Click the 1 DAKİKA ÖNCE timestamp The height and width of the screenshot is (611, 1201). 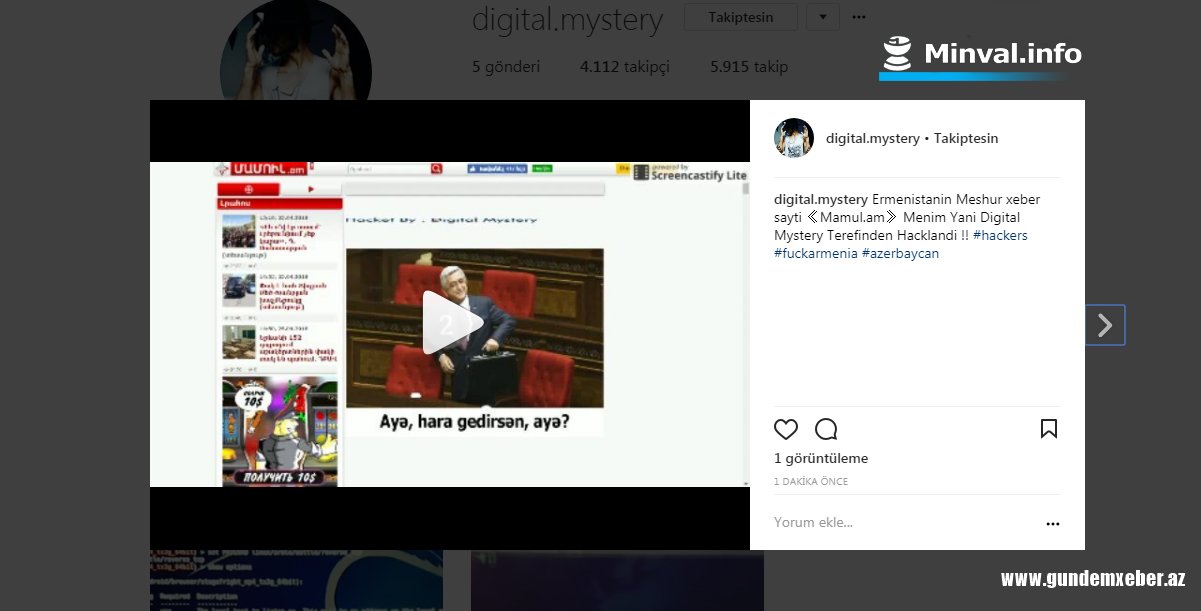tap(811, 482)
